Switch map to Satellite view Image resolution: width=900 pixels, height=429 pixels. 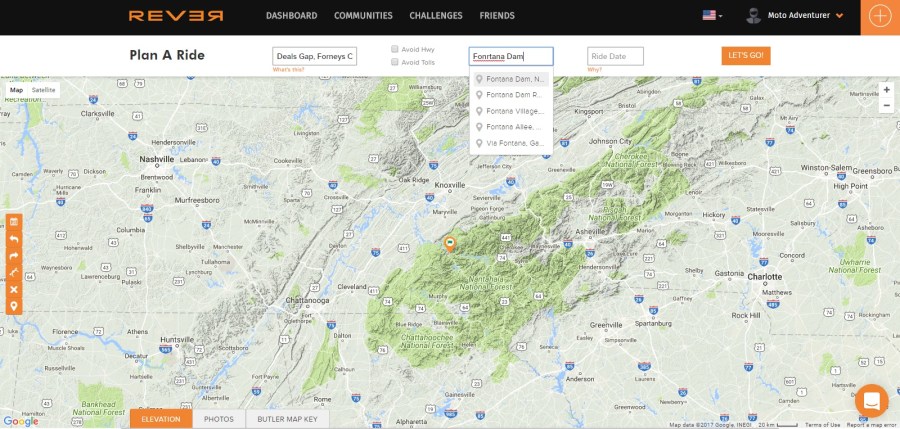coord(44,90)
